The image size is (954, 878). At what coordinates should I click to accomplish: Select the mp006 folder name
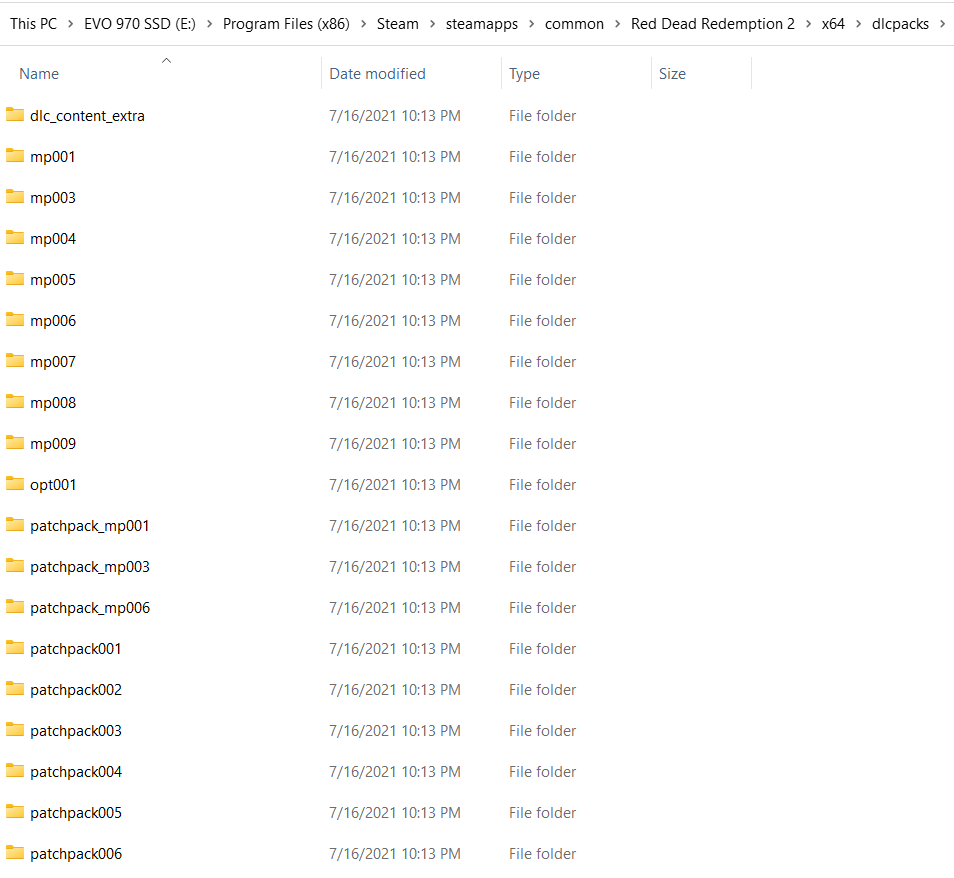coord(53,321)
